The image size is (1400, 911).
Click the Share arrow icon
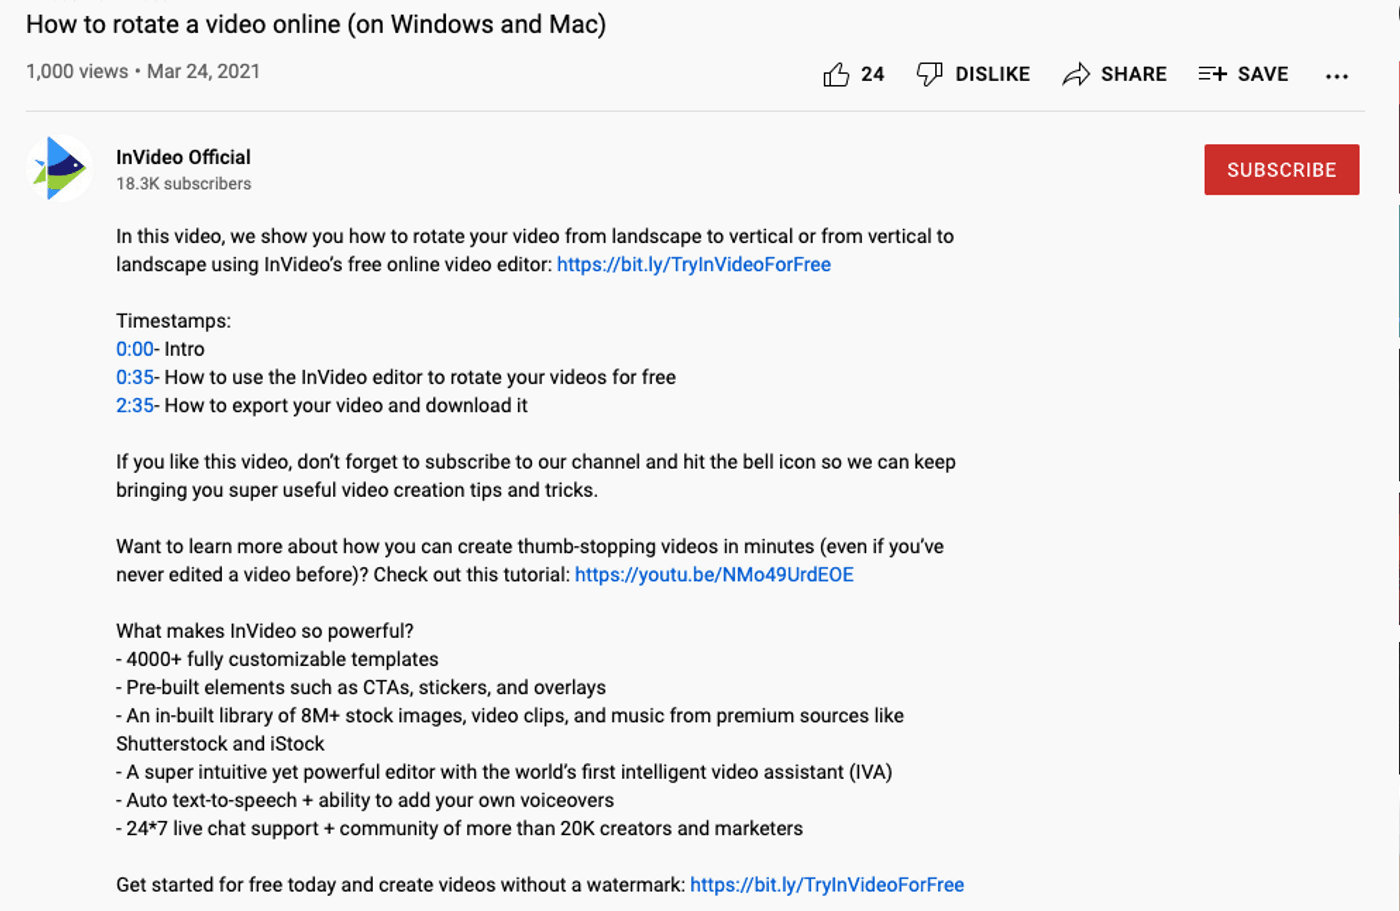1076,74
